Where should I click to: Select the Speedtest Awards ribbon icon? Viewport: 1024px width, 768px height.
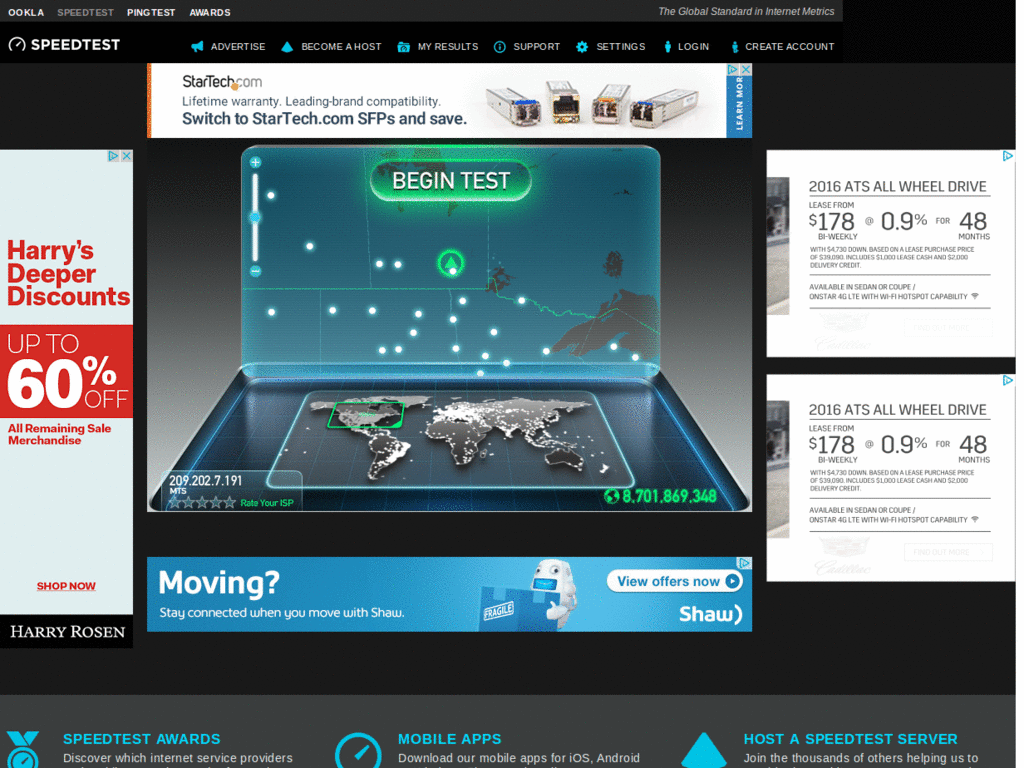24,749
